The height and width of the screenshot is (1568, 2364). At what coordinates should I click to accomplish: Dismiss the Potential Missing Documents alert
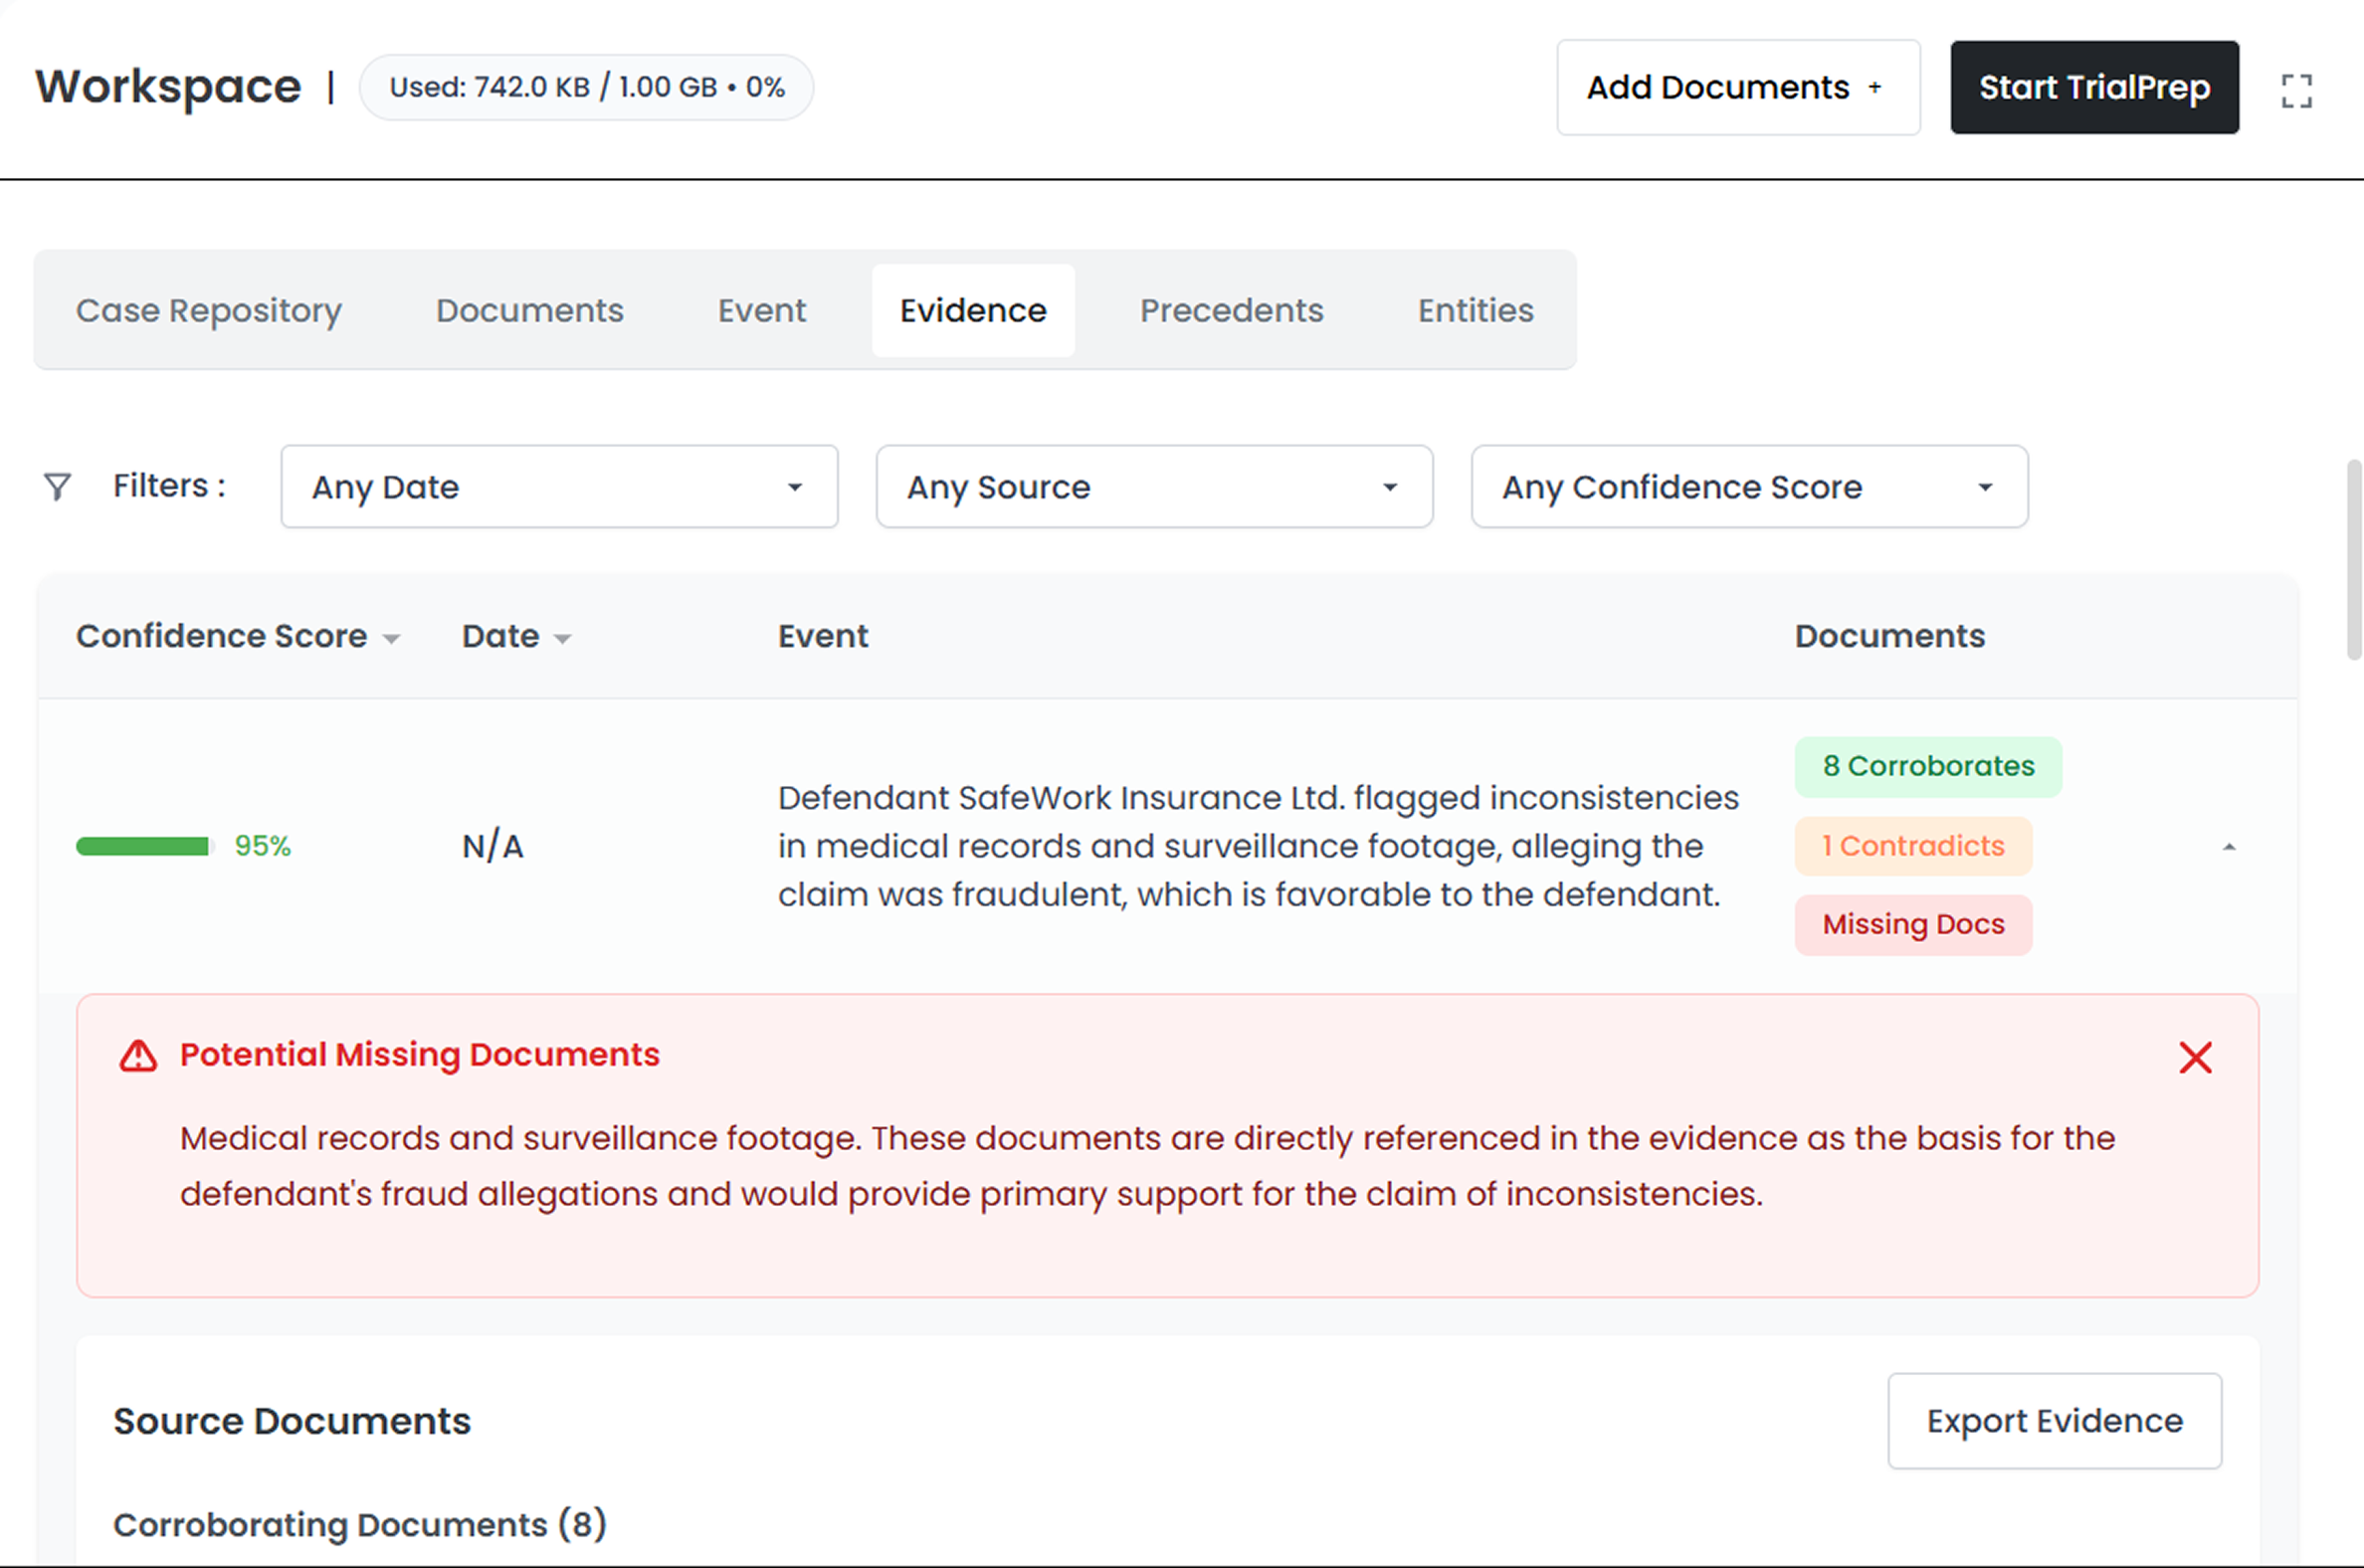[2195, 1057]
